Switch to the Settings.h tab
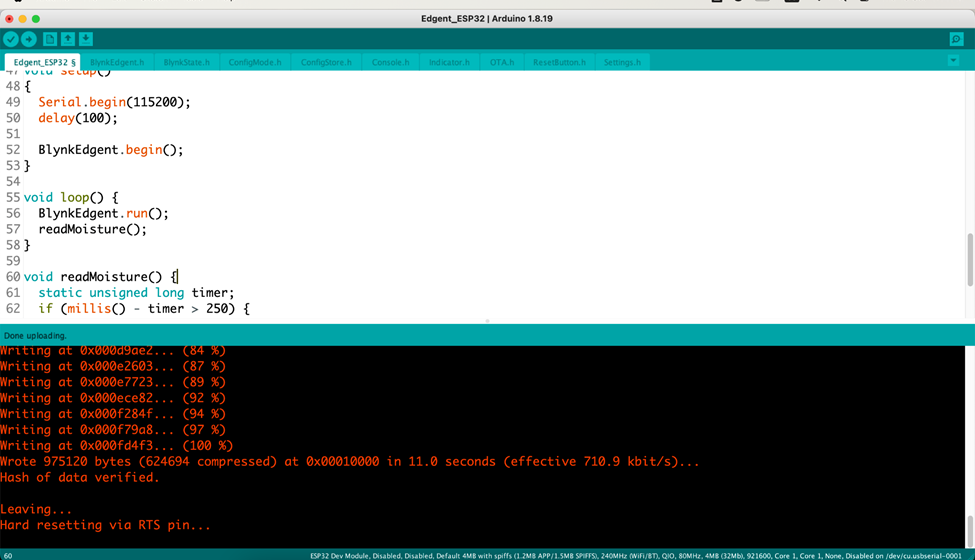Viewport: 975px width, 560px height. tap(622, 62)
